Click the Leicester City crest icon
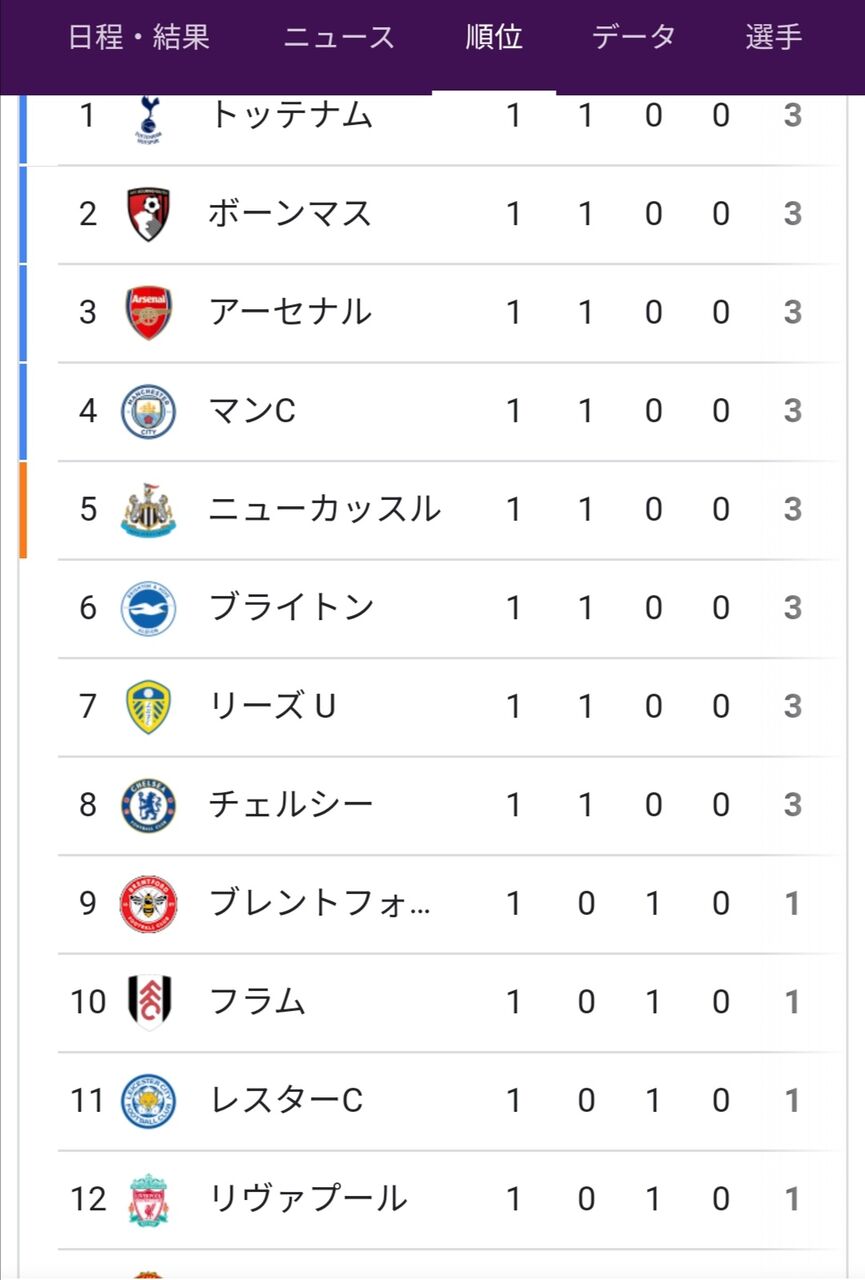The width and height of the screenshot is (865, 1280). [x=148, y=1101]
